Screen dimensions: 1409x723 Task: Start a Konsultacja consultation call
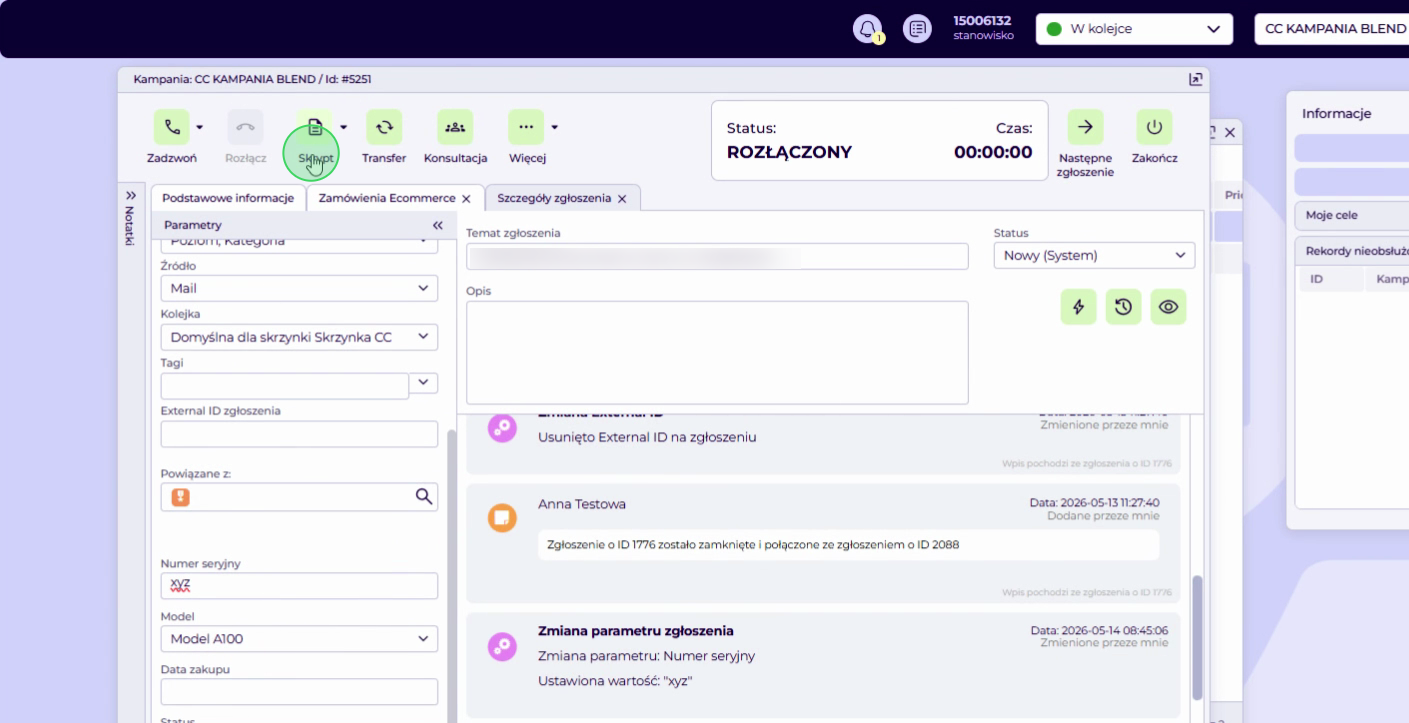tap(455, 127)
